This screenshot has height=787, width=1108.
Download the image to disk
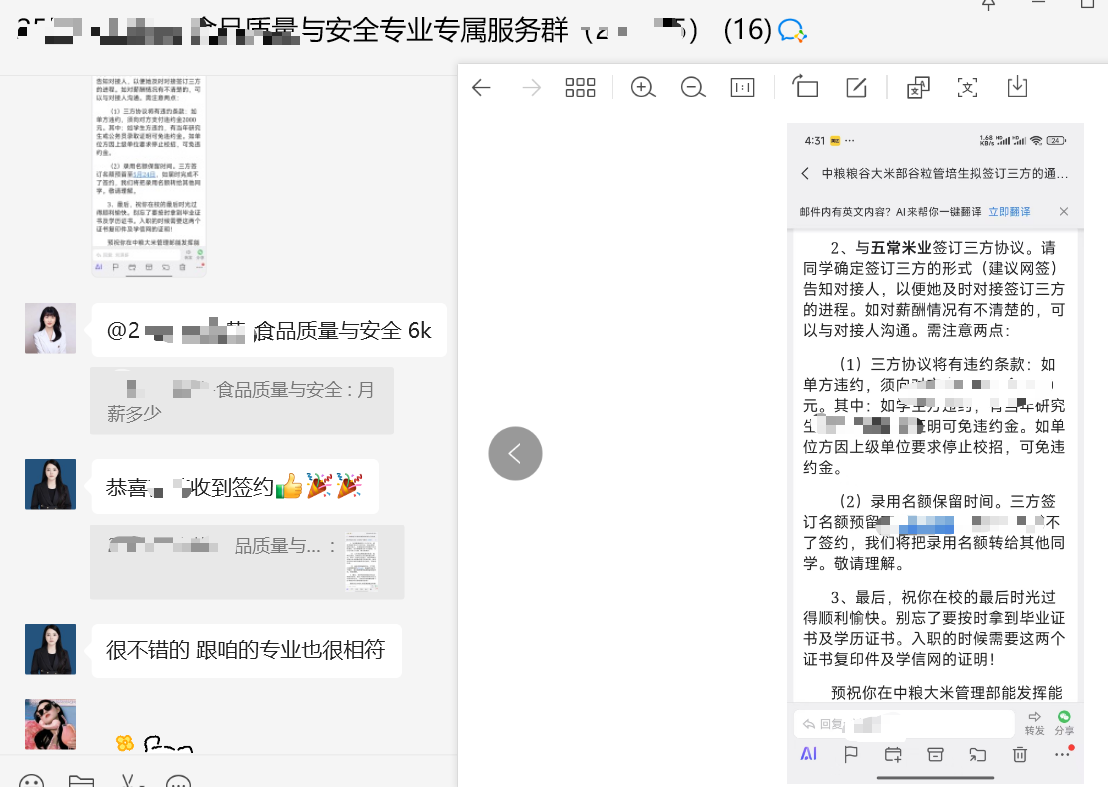[x=1017, y=87]
